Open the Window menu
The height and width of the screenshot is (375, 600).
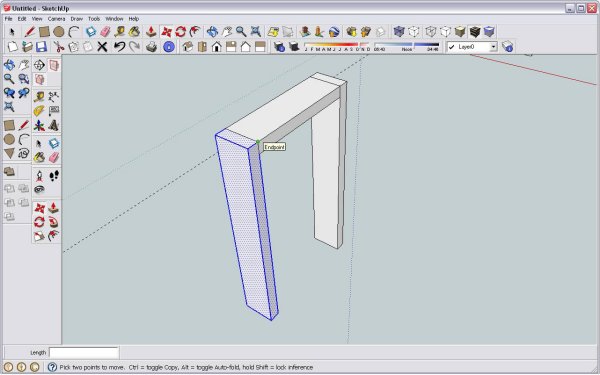pos(114,19)
